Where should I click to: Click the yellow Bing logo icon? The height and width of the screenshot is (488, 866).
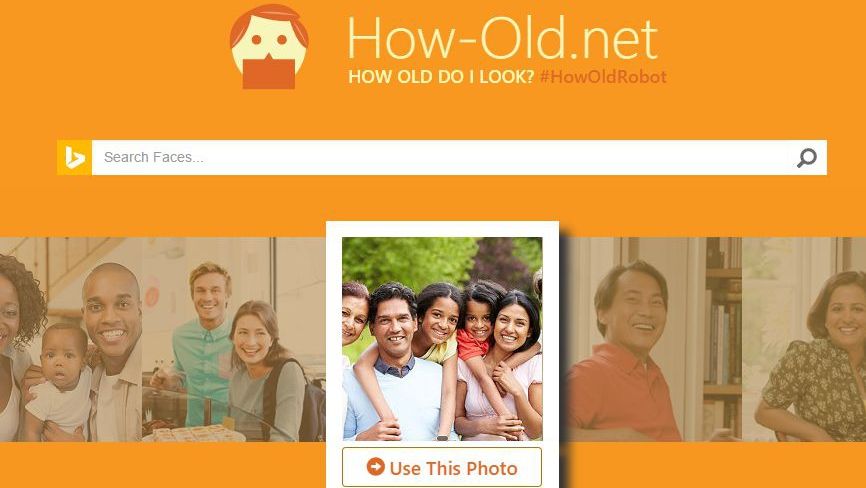pyautogui.click(x=75, y=157)
